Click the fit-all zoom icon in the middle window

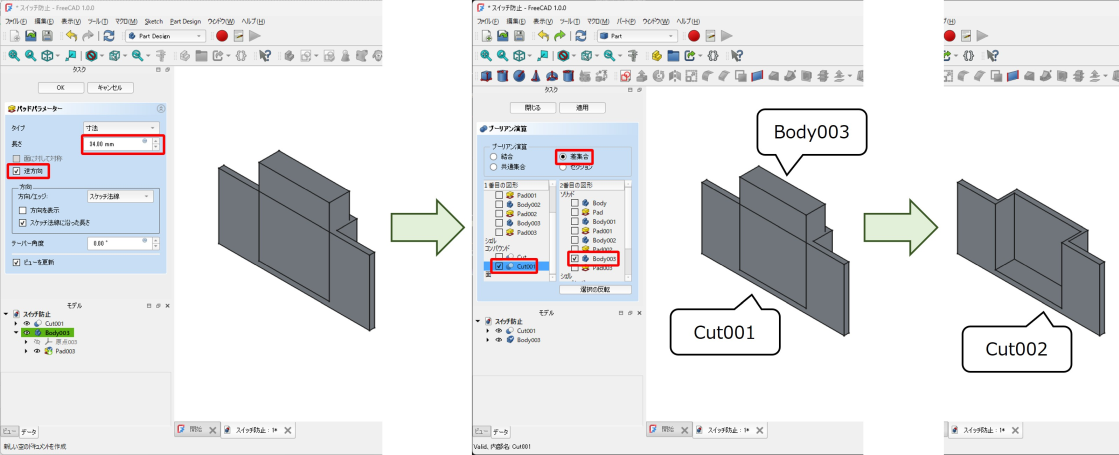(486, 56)
